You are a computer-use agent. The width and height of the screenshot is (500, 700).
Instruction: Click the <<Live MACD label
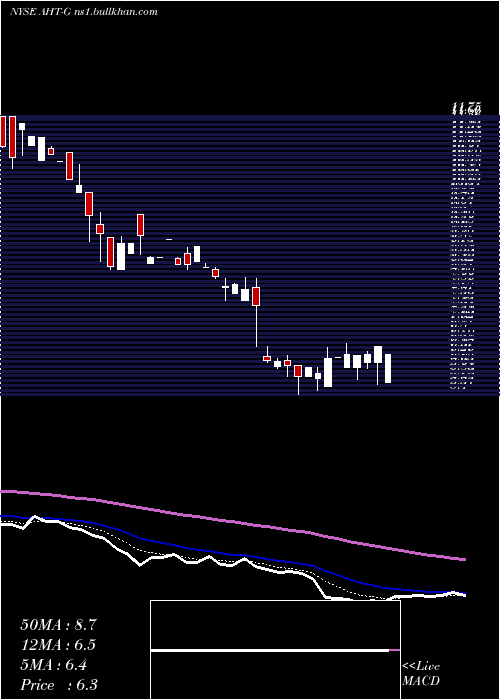[421, 674]
